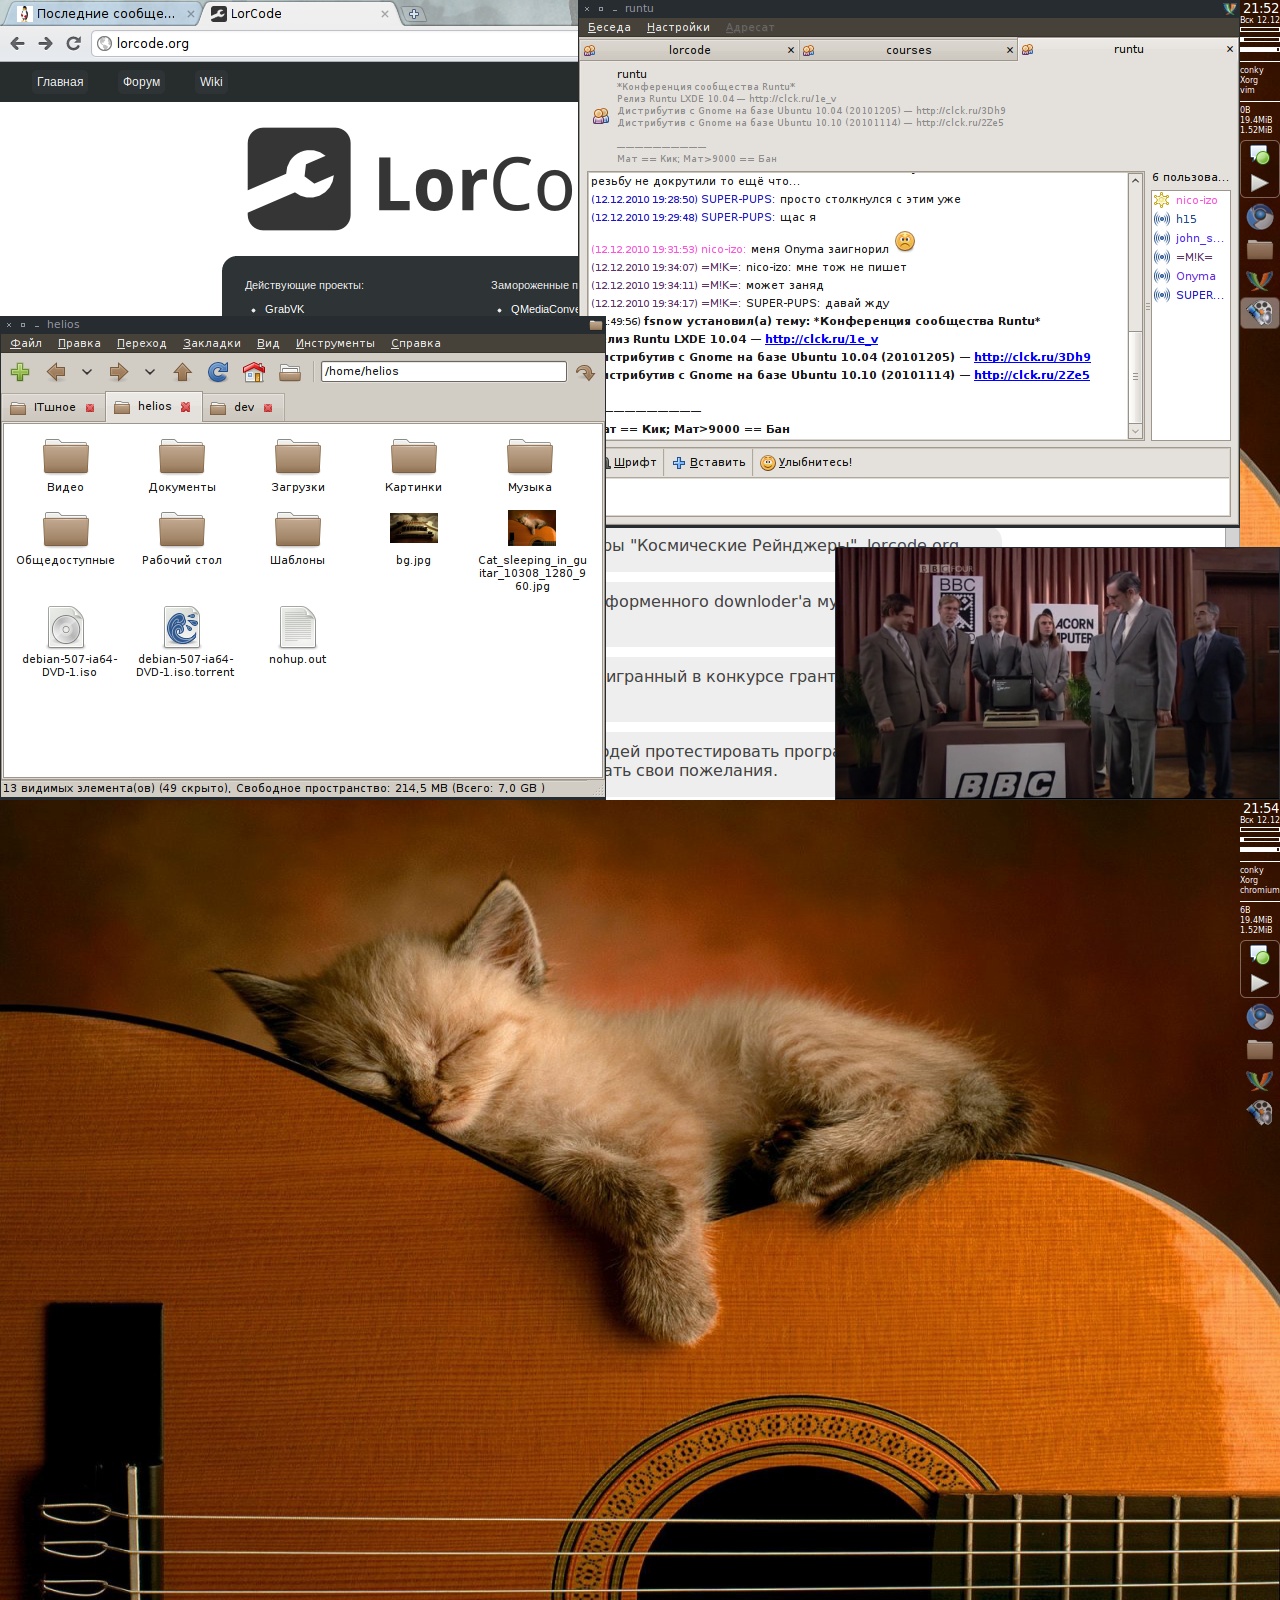
Task: Select the Общедоступные folder
Action: tap(66, 538)
